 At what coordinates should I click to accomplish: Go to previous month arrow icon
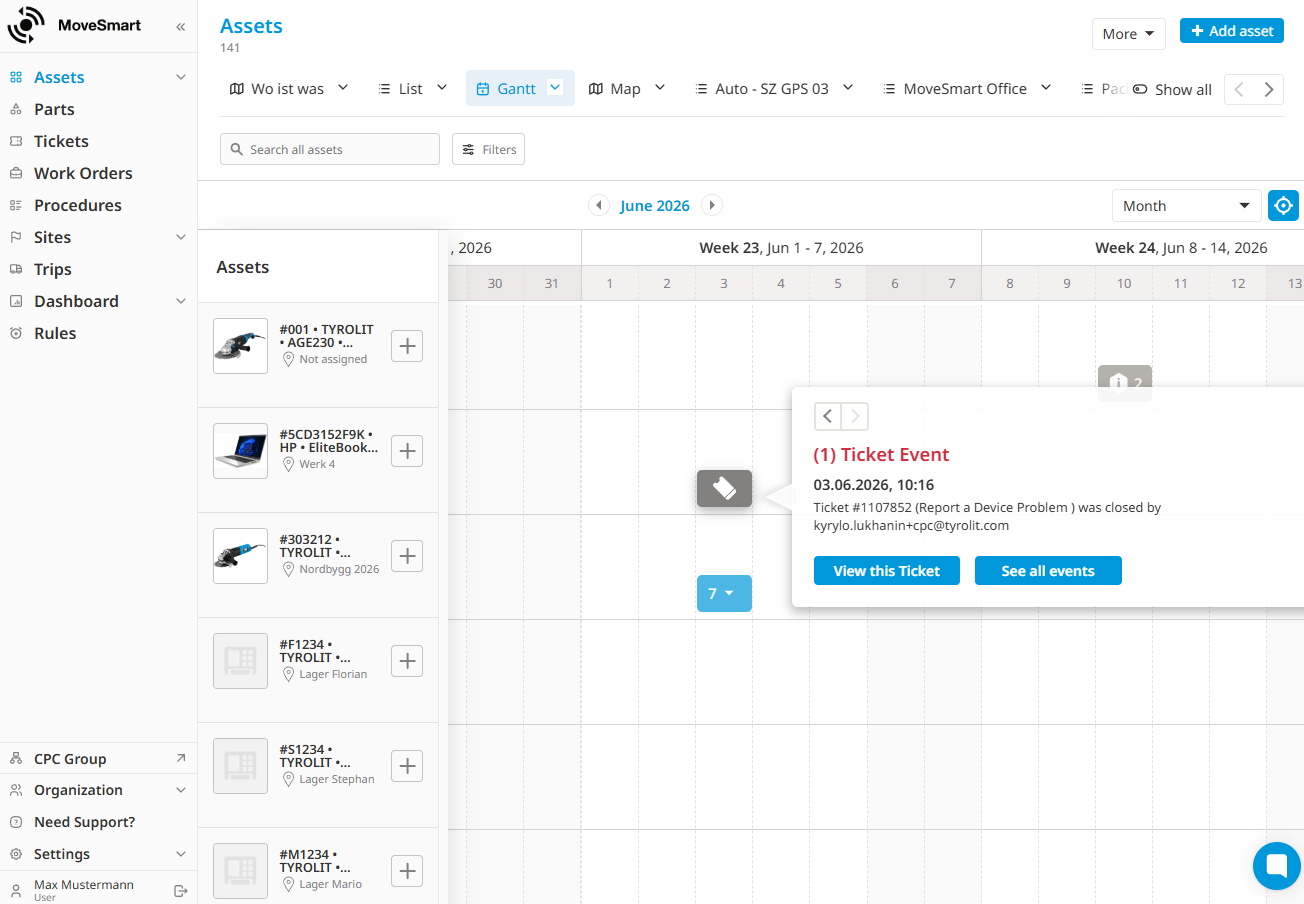[599, 205]
